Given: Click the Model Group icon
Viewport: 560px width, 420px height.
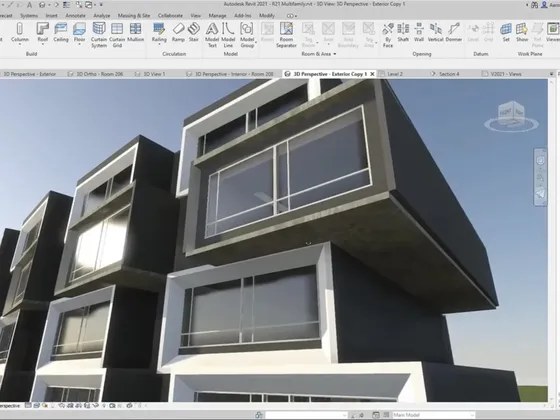Looking at the screenshot, I should (x=246, y=29).
